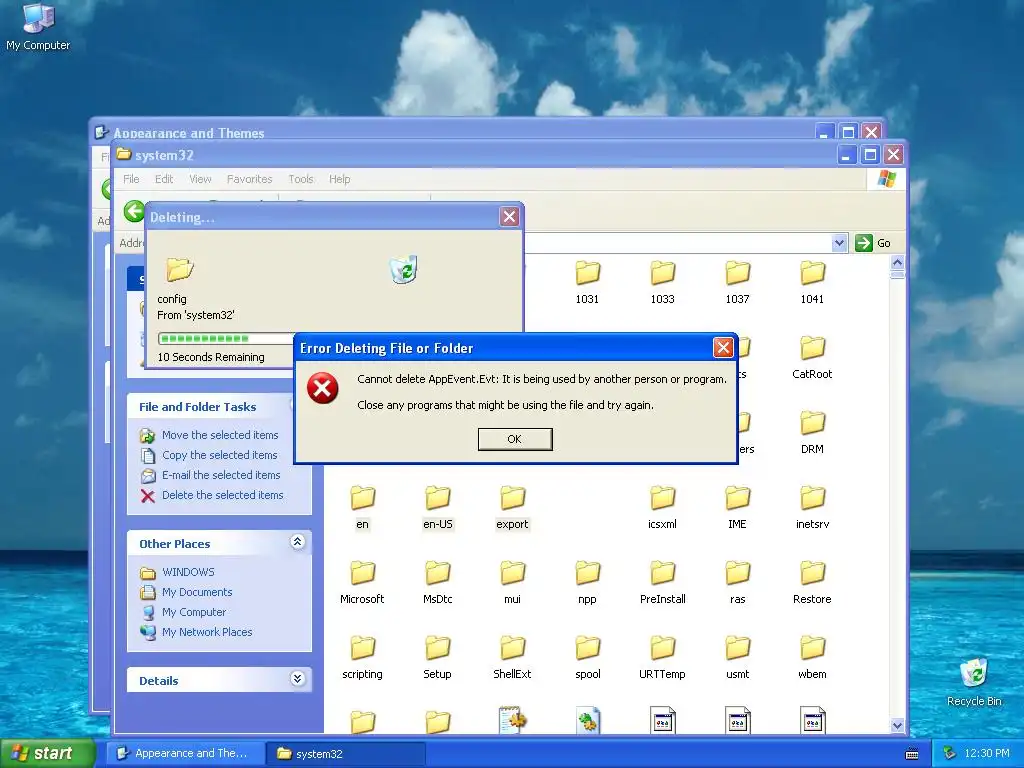Expand the Details panel

pyautogui.click(x=297, y=679)
